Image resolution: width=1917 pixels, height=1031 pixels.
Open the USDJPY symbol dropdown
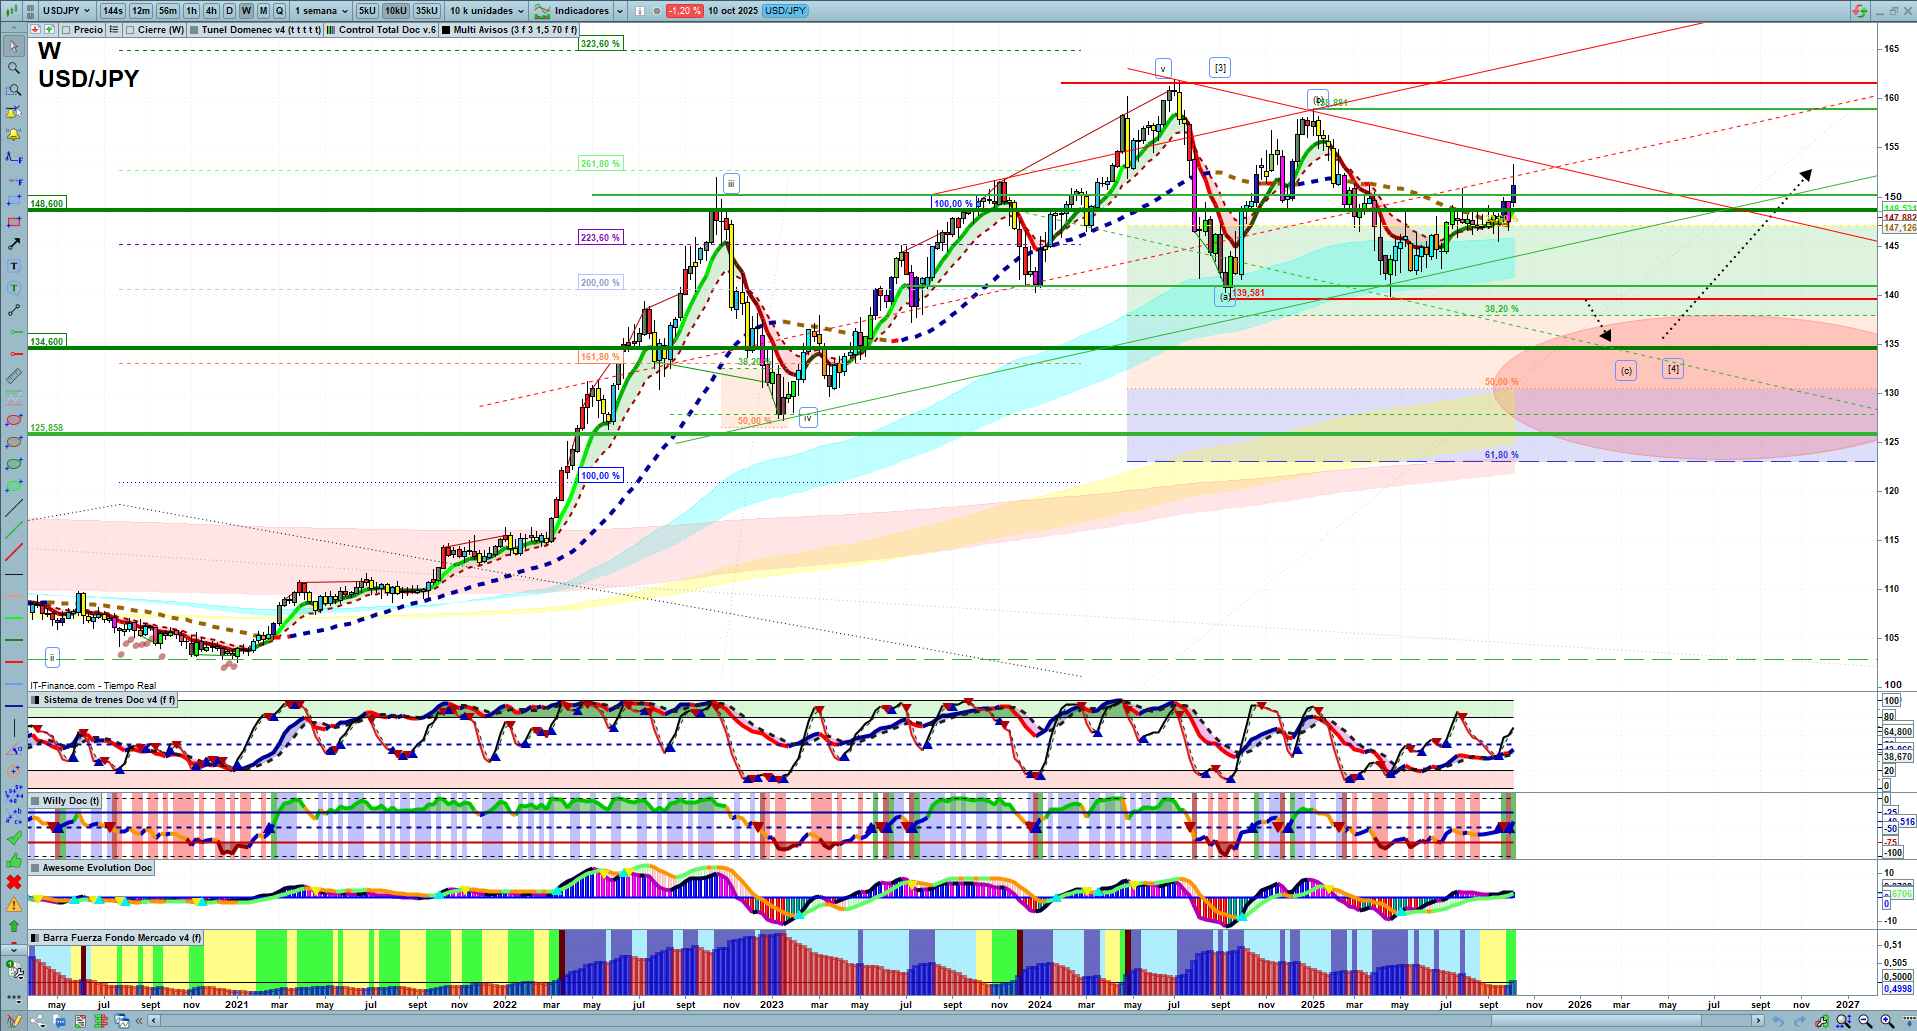[x=66, y=11]
